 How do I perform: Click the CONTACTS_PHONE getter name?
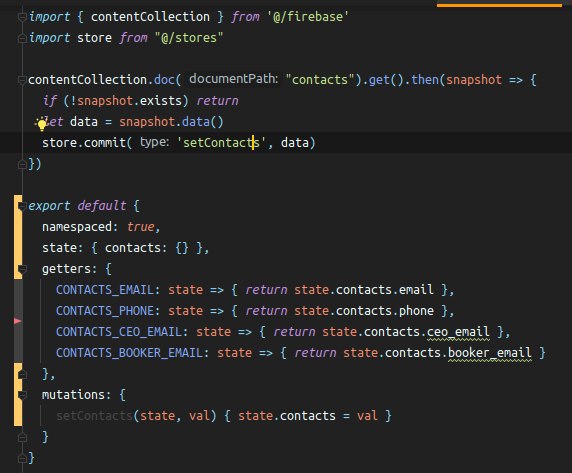(105, 311)
